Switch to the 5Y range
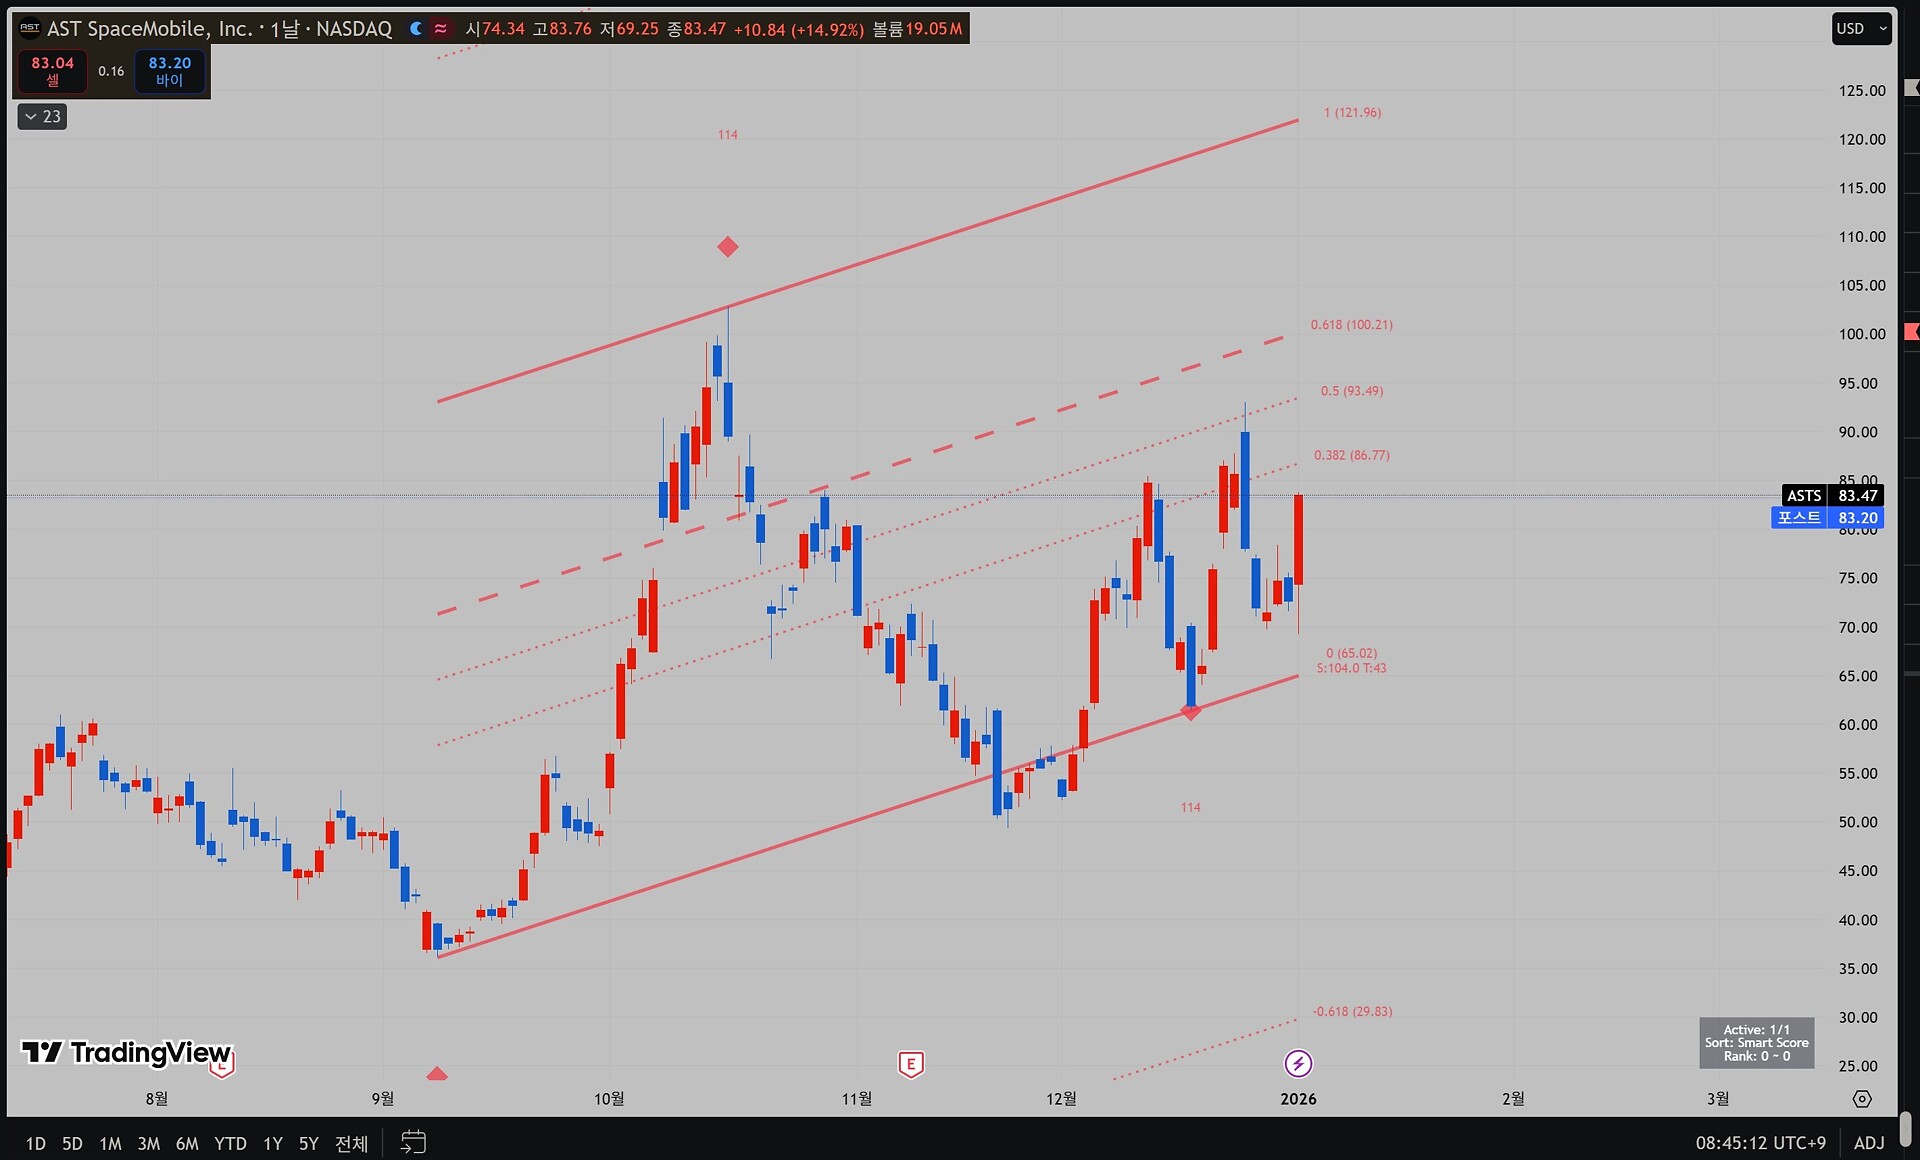Screen dimensions: 1920x1160 [x=308, y=1143]
